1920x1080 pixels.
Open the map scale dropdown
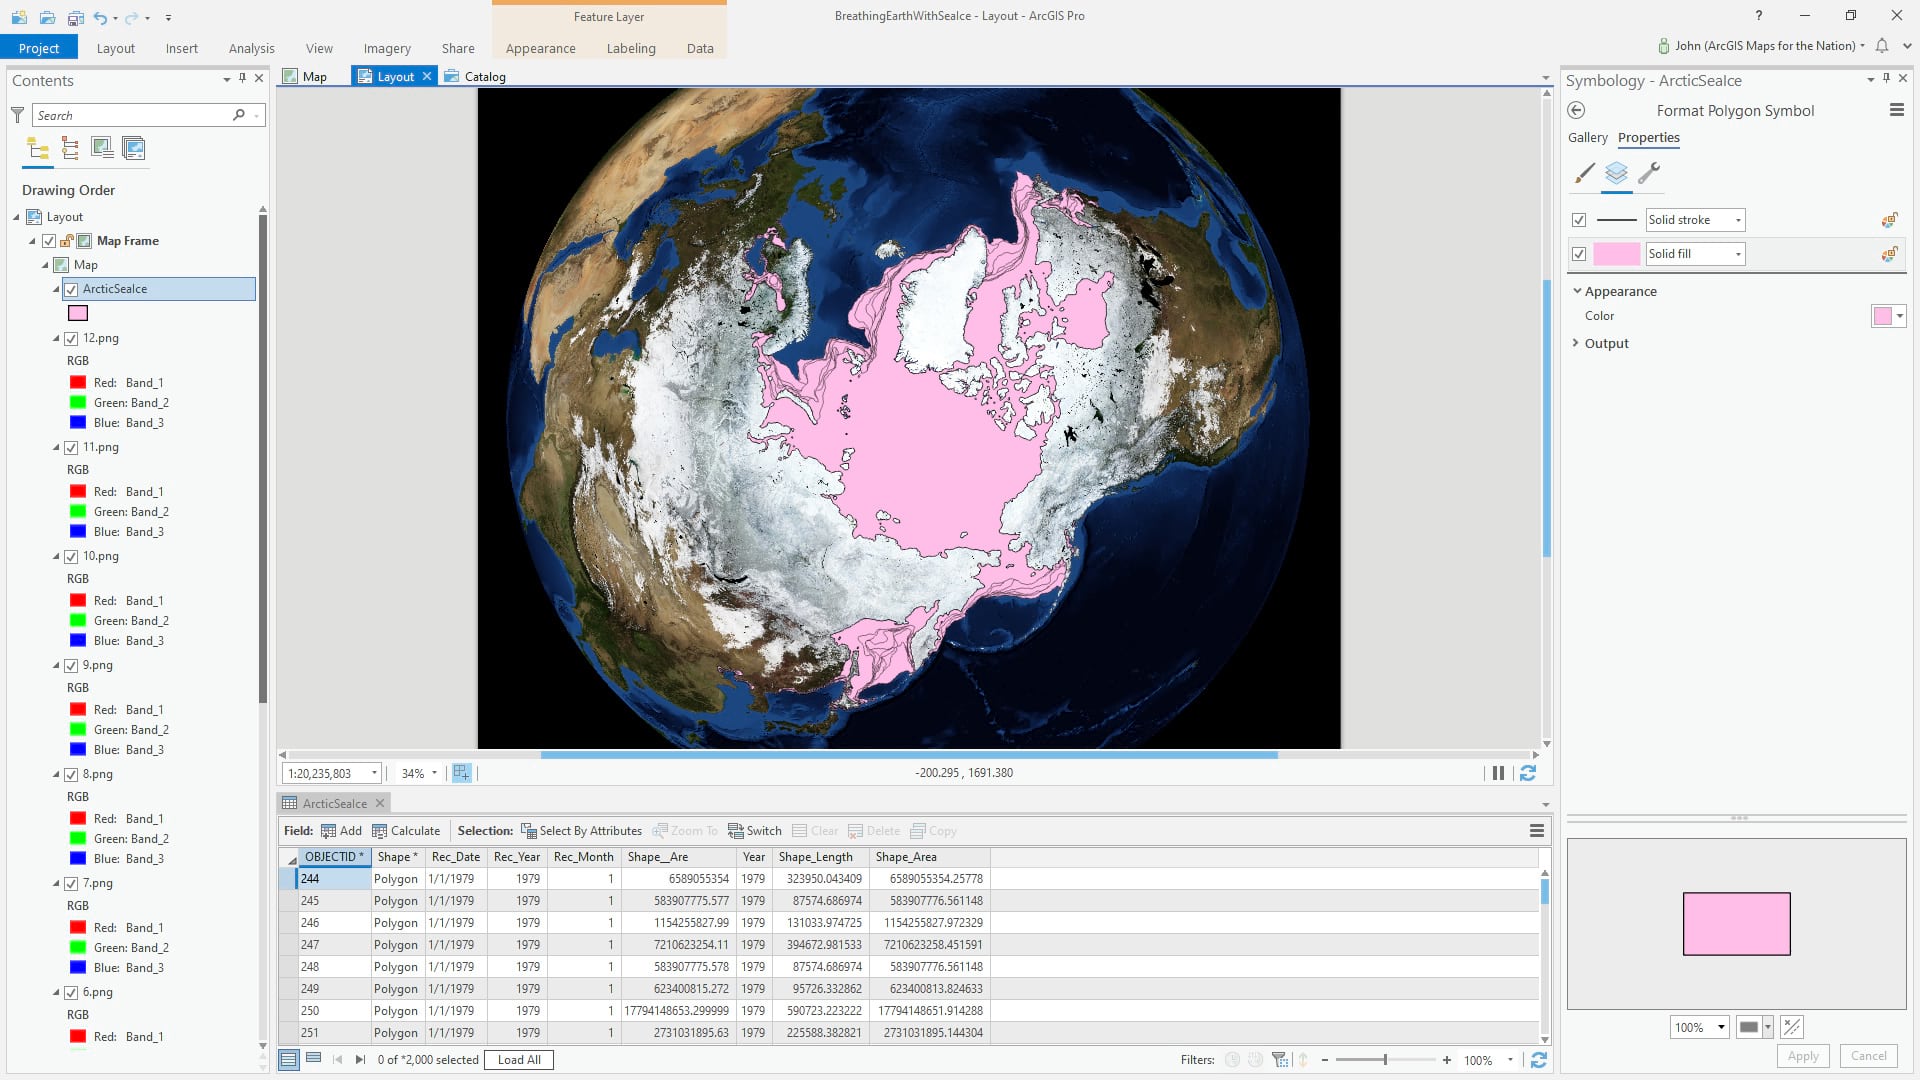(375, 773)
